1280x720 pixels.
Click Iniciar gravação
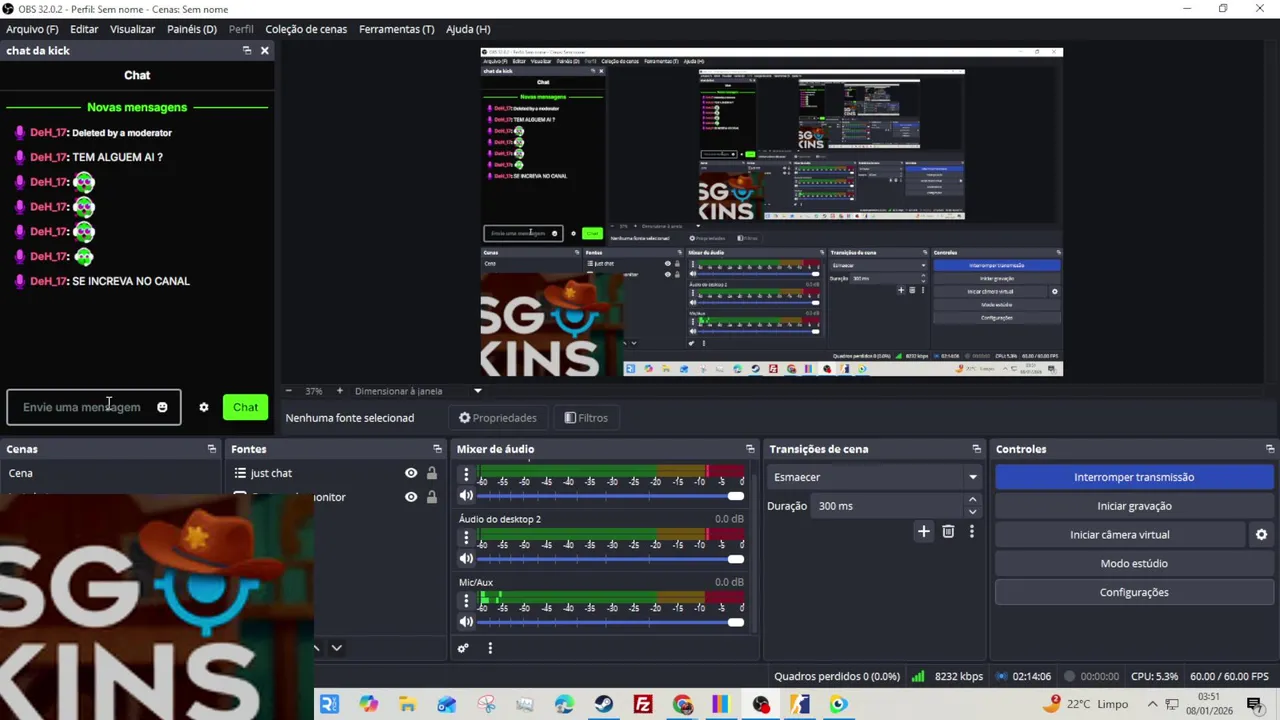pyautogui.click(x=1134, y=506)
